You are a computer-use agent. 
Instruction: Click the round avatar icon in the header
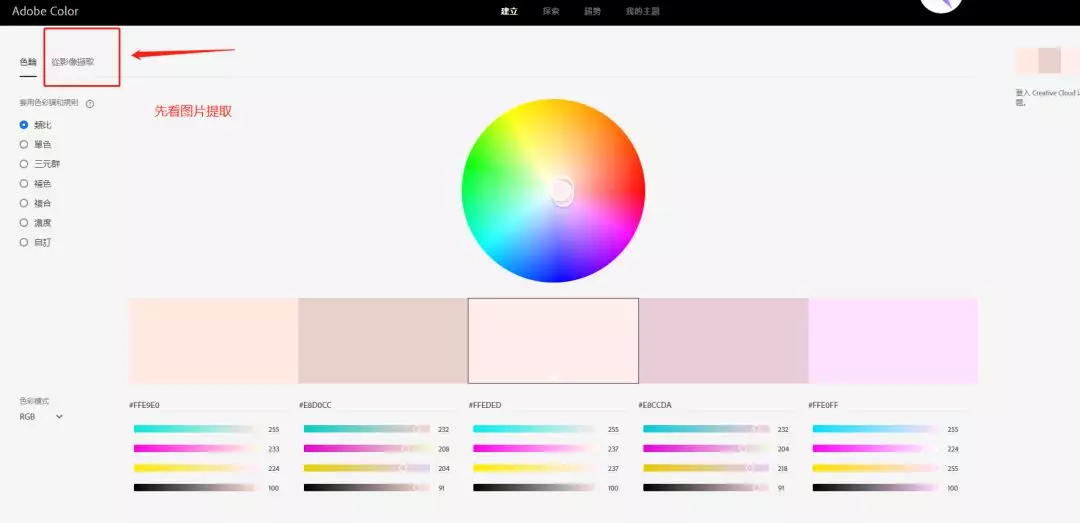coord(940,5)
